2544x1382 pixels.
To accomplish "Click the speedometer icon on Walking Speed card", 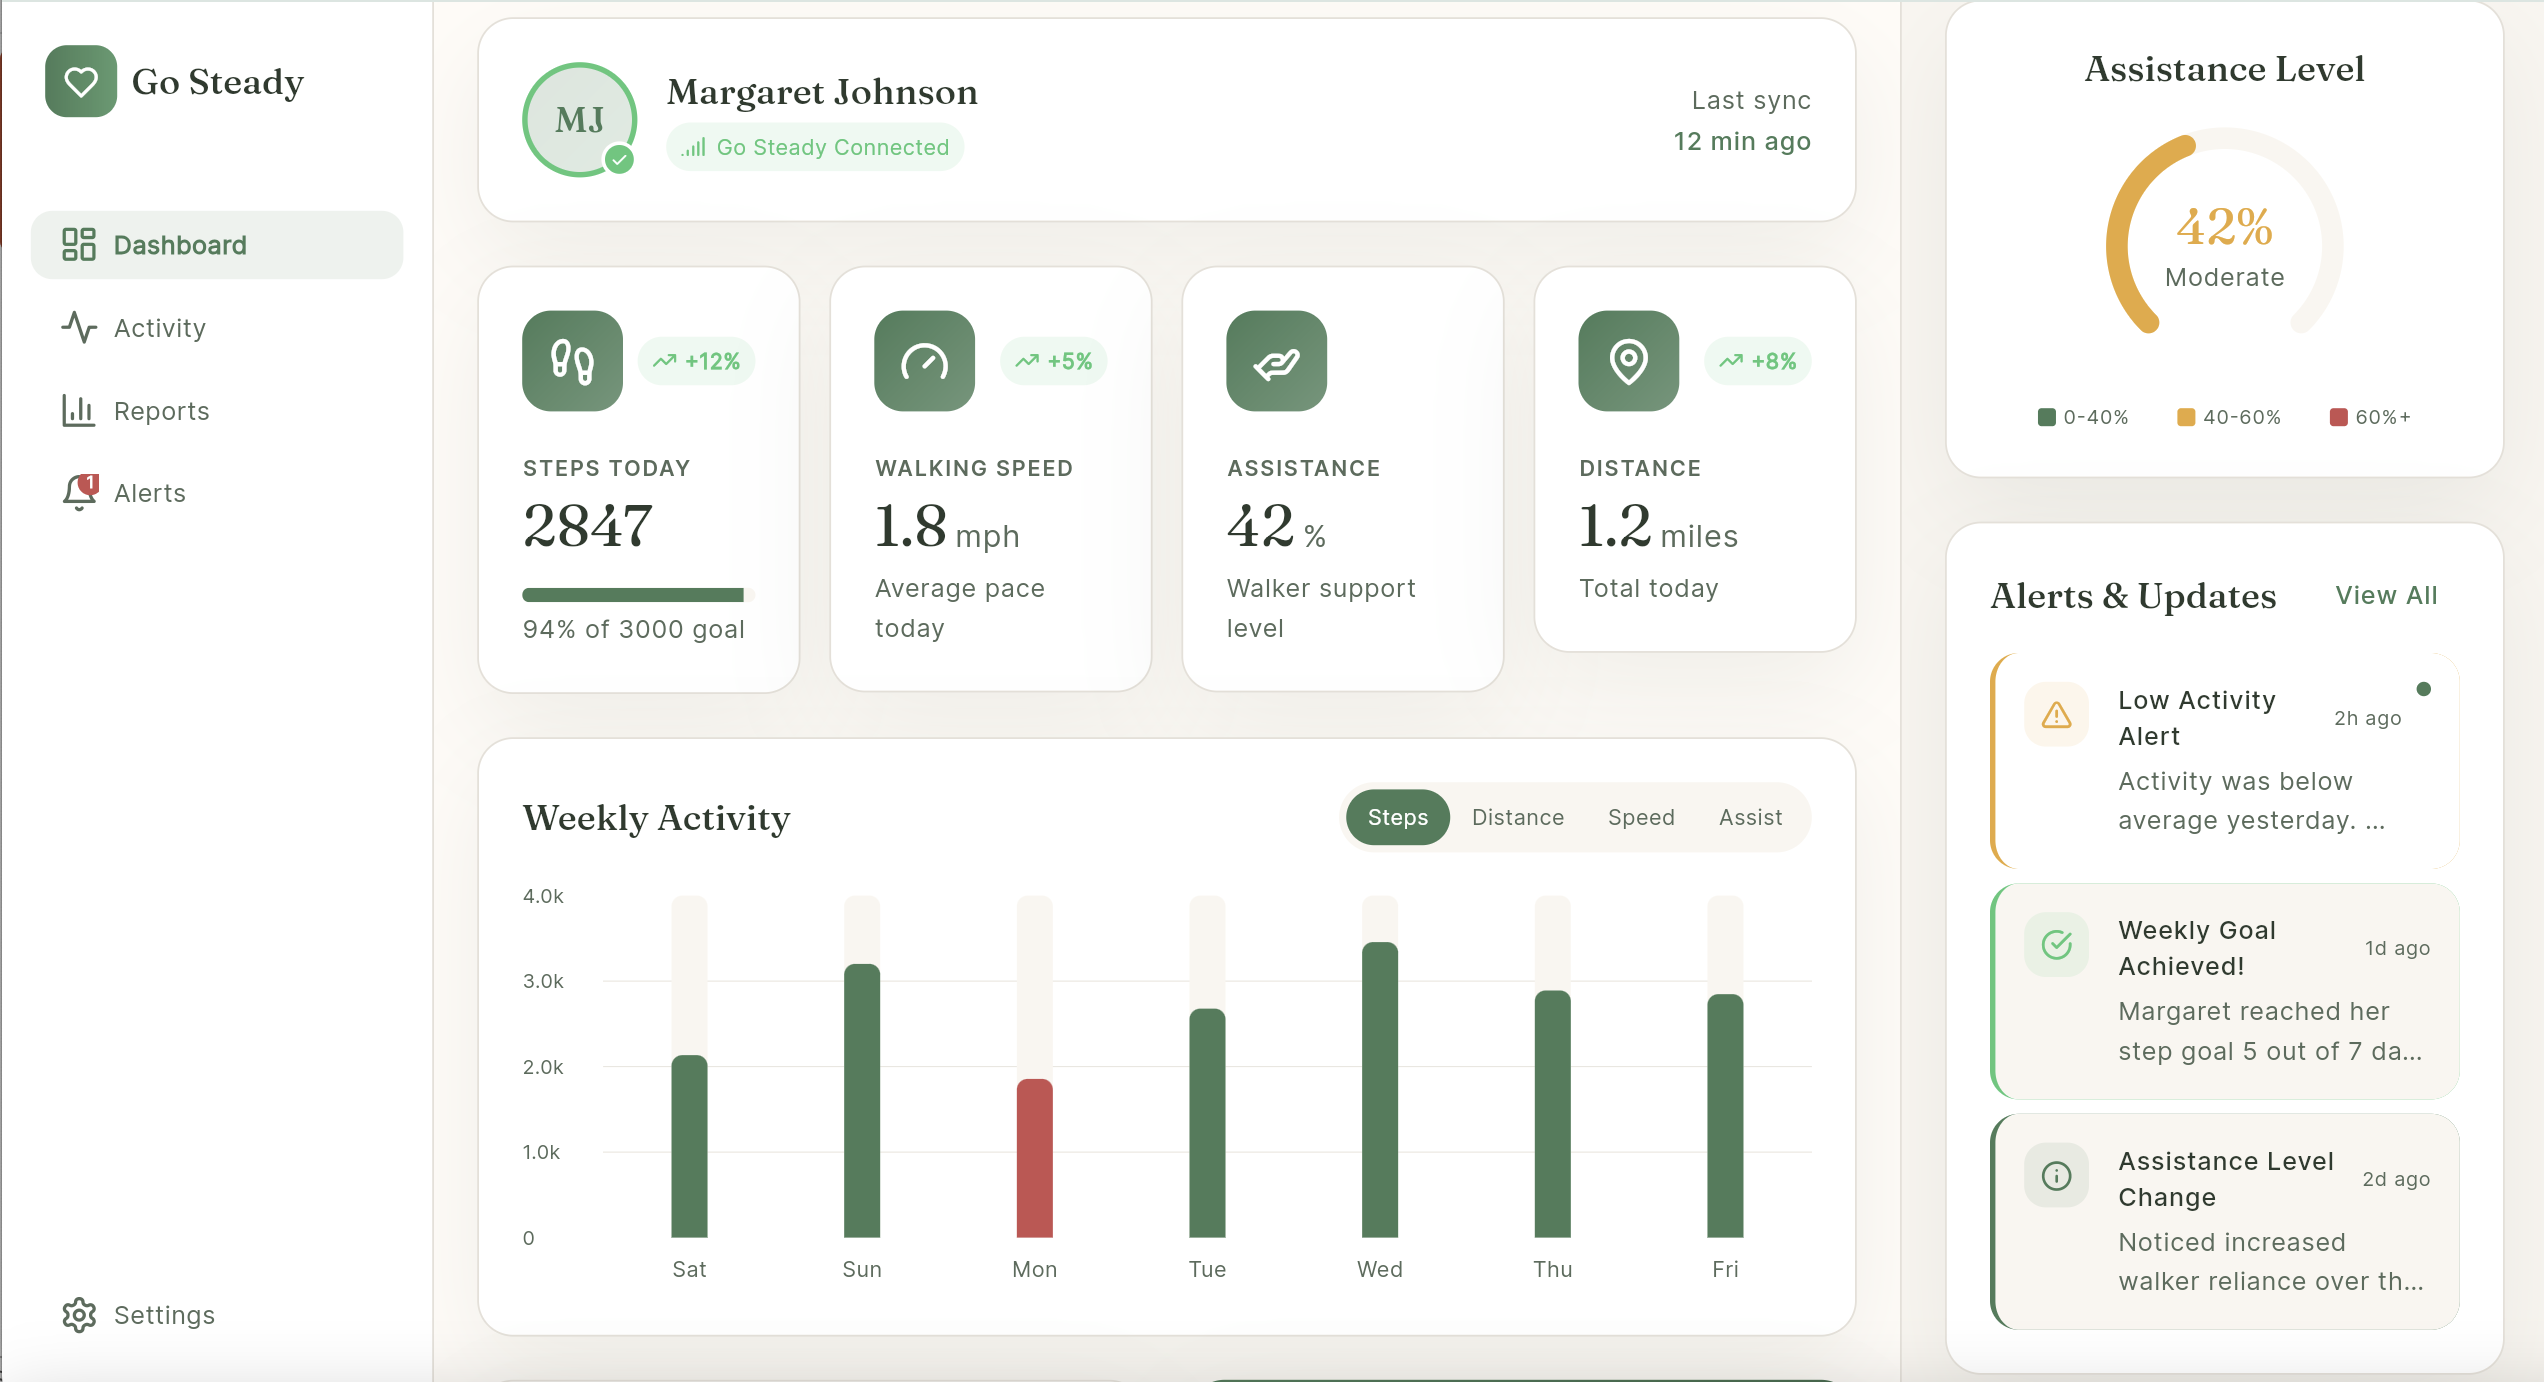I will (923, 361).
